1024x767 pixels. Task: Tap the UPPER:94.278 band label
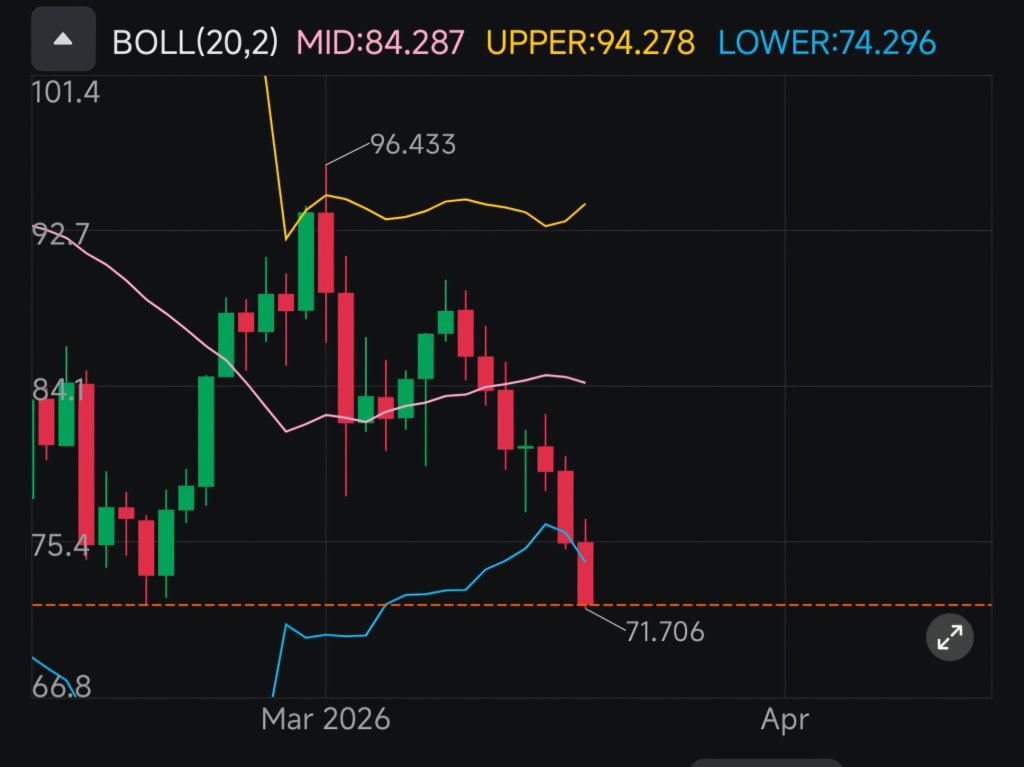tap(590, 42)
